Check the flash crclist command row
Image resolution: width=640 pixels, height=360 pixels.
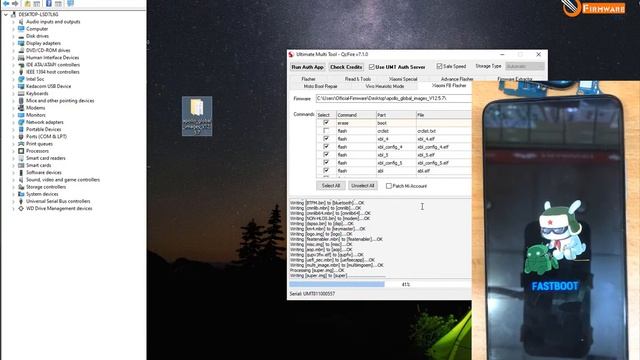pyautogui.click(x=326, y=131)
